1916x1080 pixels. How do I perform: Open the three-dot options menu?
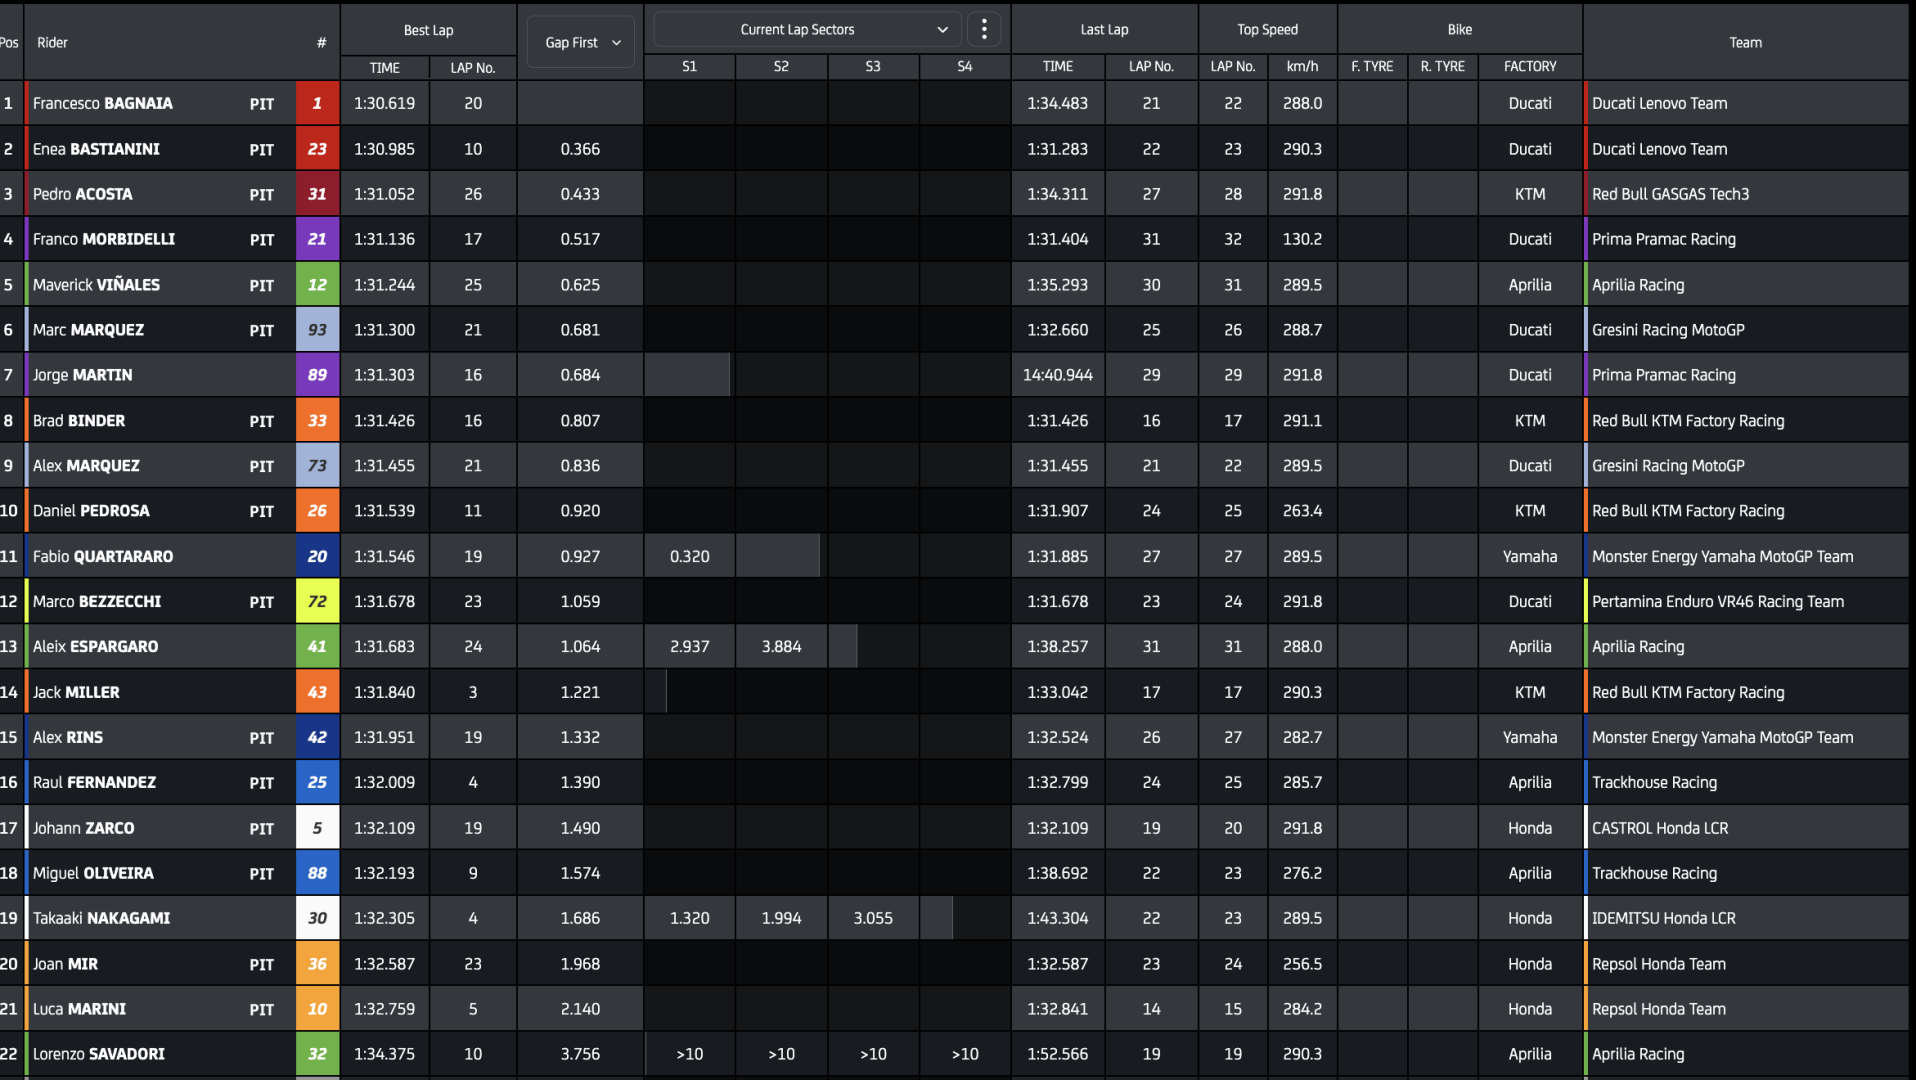984,30
